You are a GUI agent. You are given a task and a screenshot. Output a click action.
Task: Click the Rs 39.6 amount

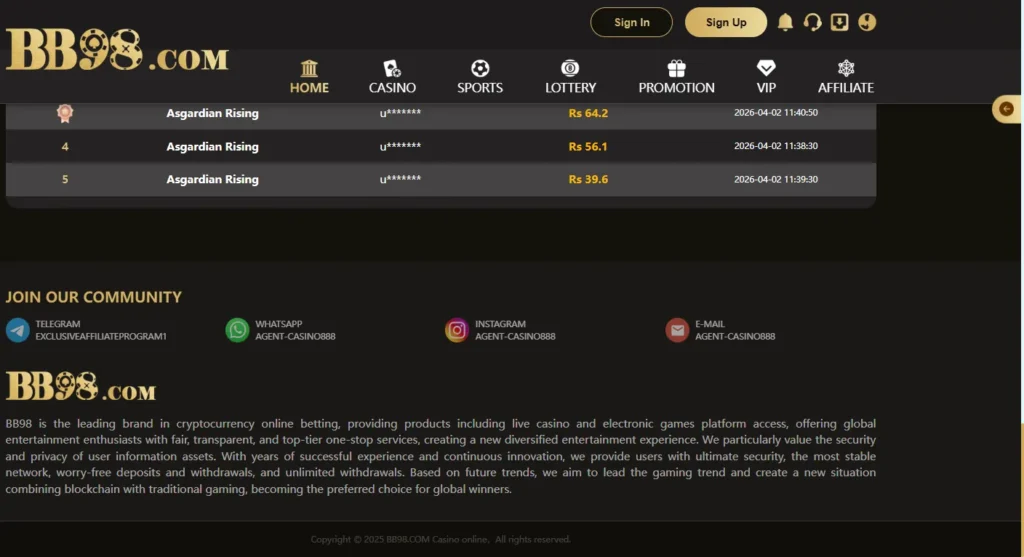pos(588,179)
